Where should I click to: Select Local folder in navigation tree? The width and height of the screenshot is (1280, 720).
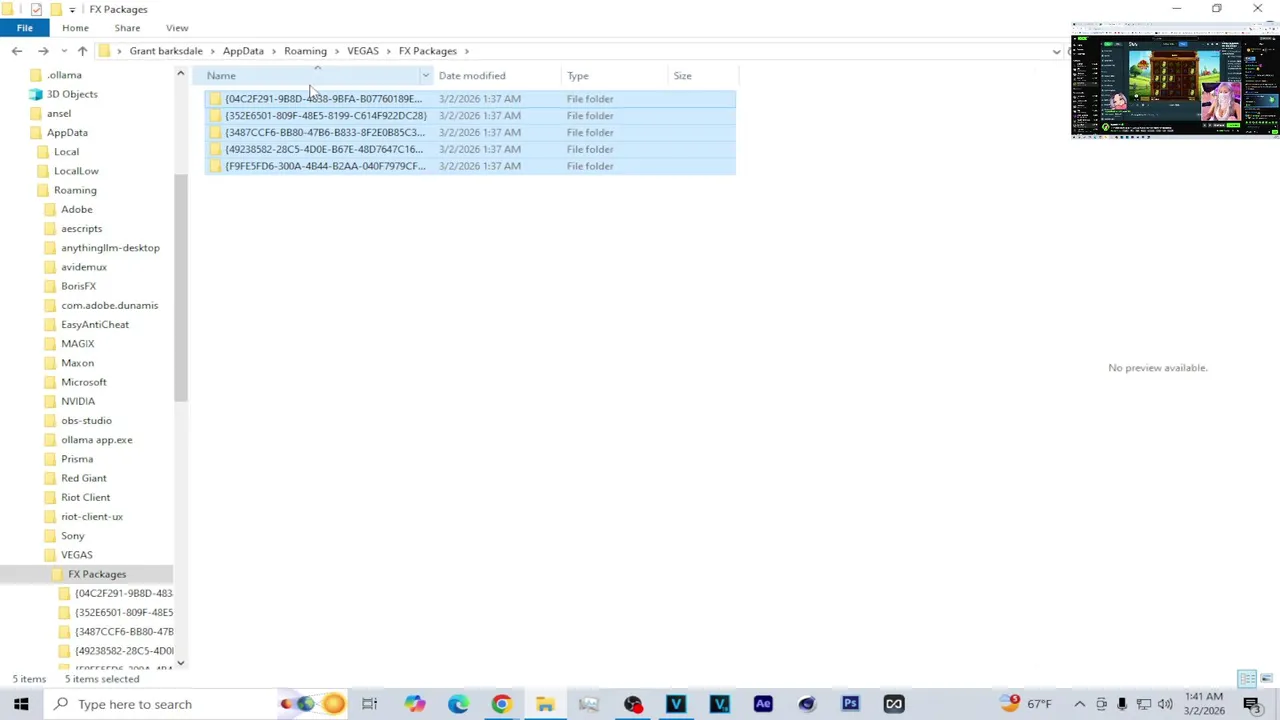(x=66, y=152)
